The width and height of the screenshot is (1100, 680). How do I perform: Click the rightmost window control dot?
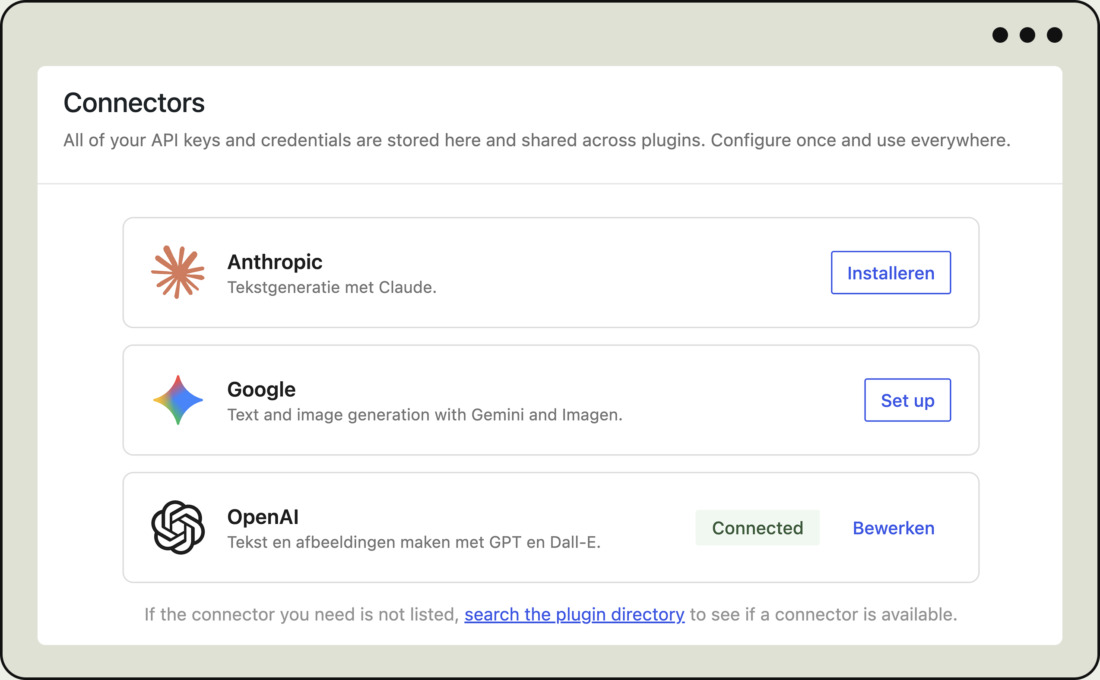pyautogui.click(x=1054, y=34)
